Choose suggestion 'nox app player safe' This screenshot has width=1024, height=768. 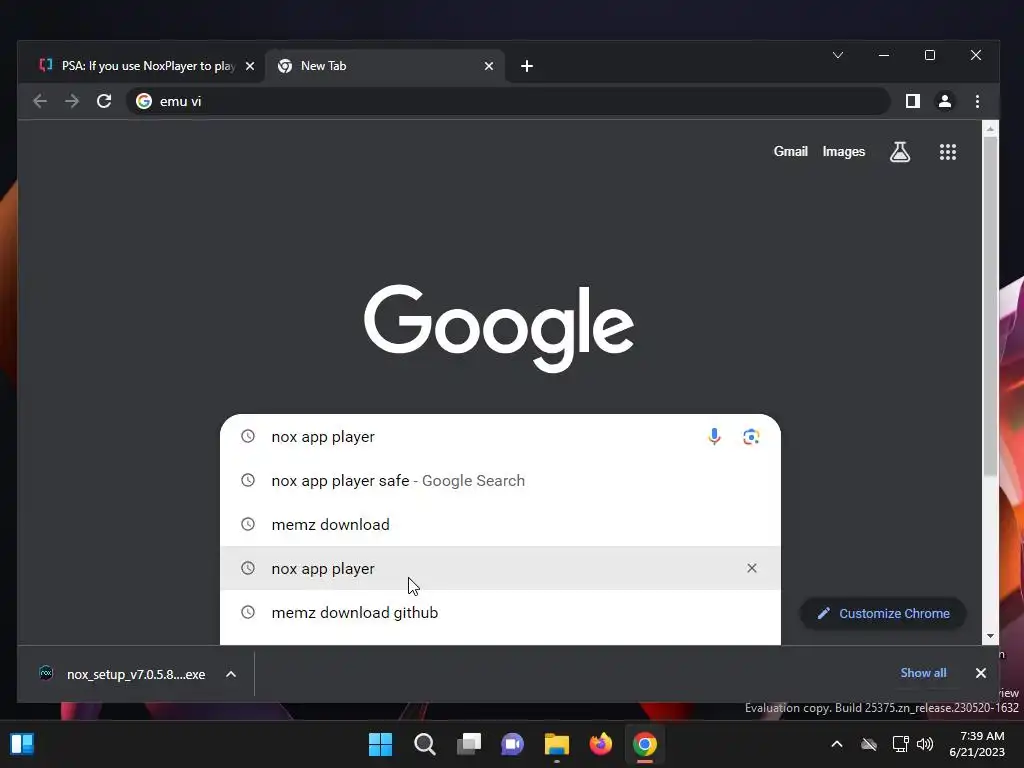click(500, 481)
